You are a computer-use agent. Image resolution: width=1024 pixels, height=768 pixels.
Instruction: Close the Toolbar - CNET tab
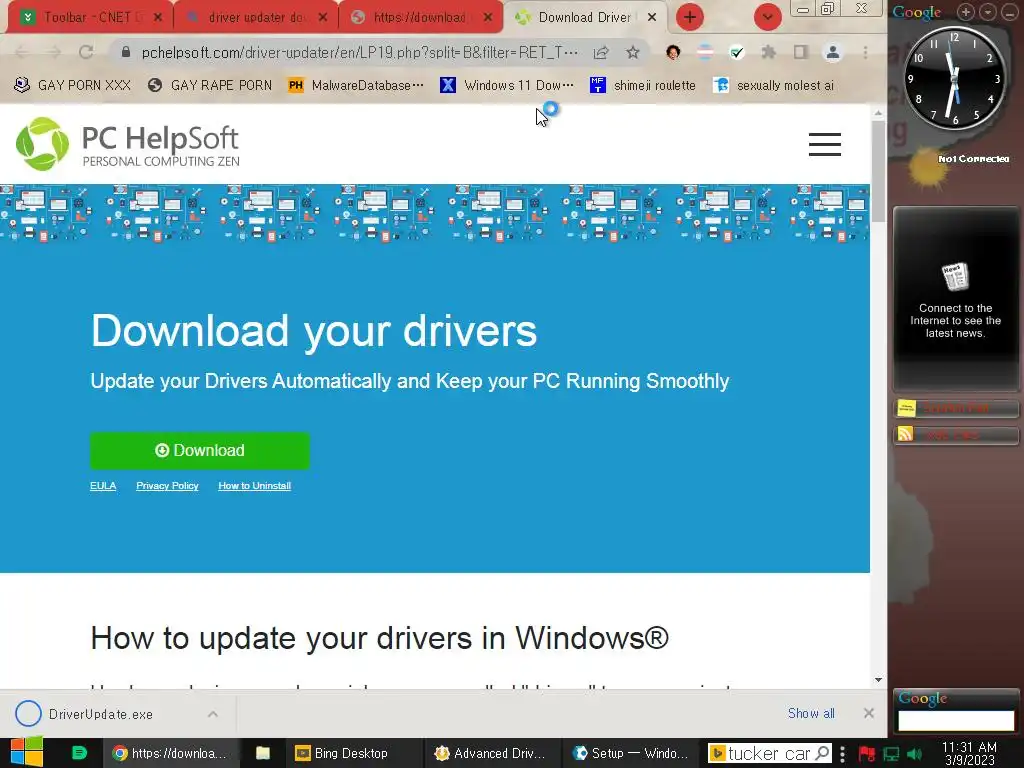158,18
